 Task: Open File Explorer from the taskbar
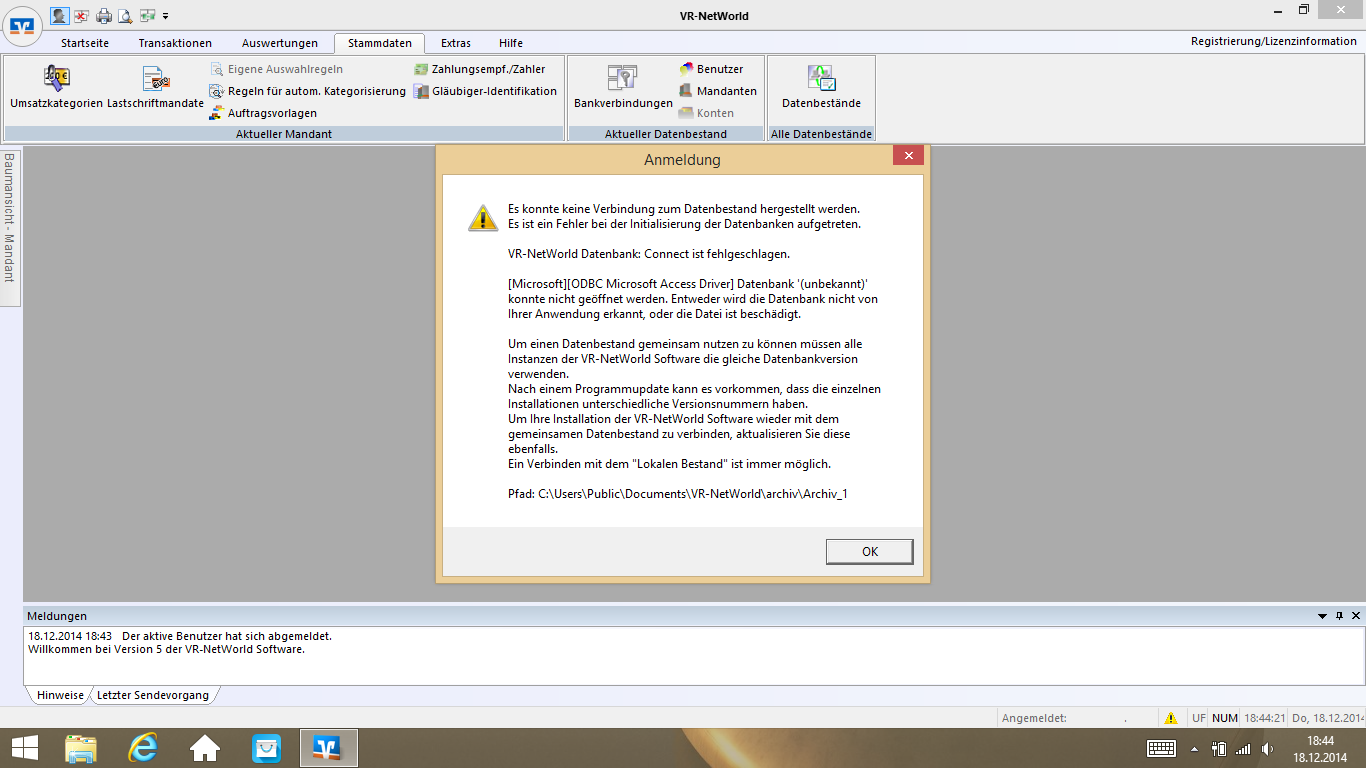[81, 748]
